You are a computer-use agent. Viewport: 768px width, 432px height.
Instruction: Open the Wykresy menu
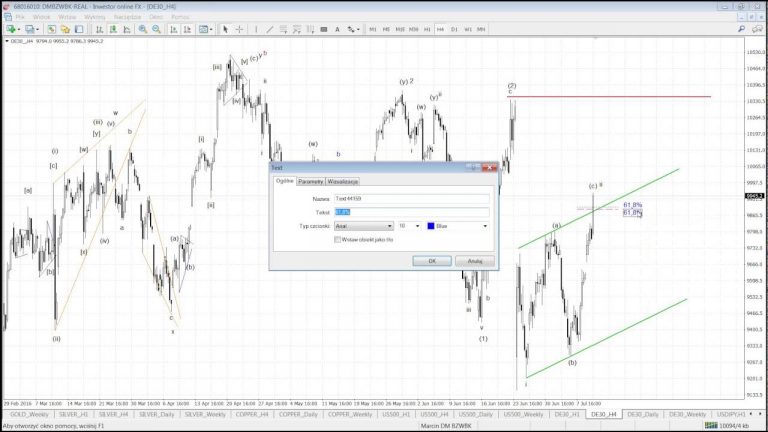coord(95,17)
